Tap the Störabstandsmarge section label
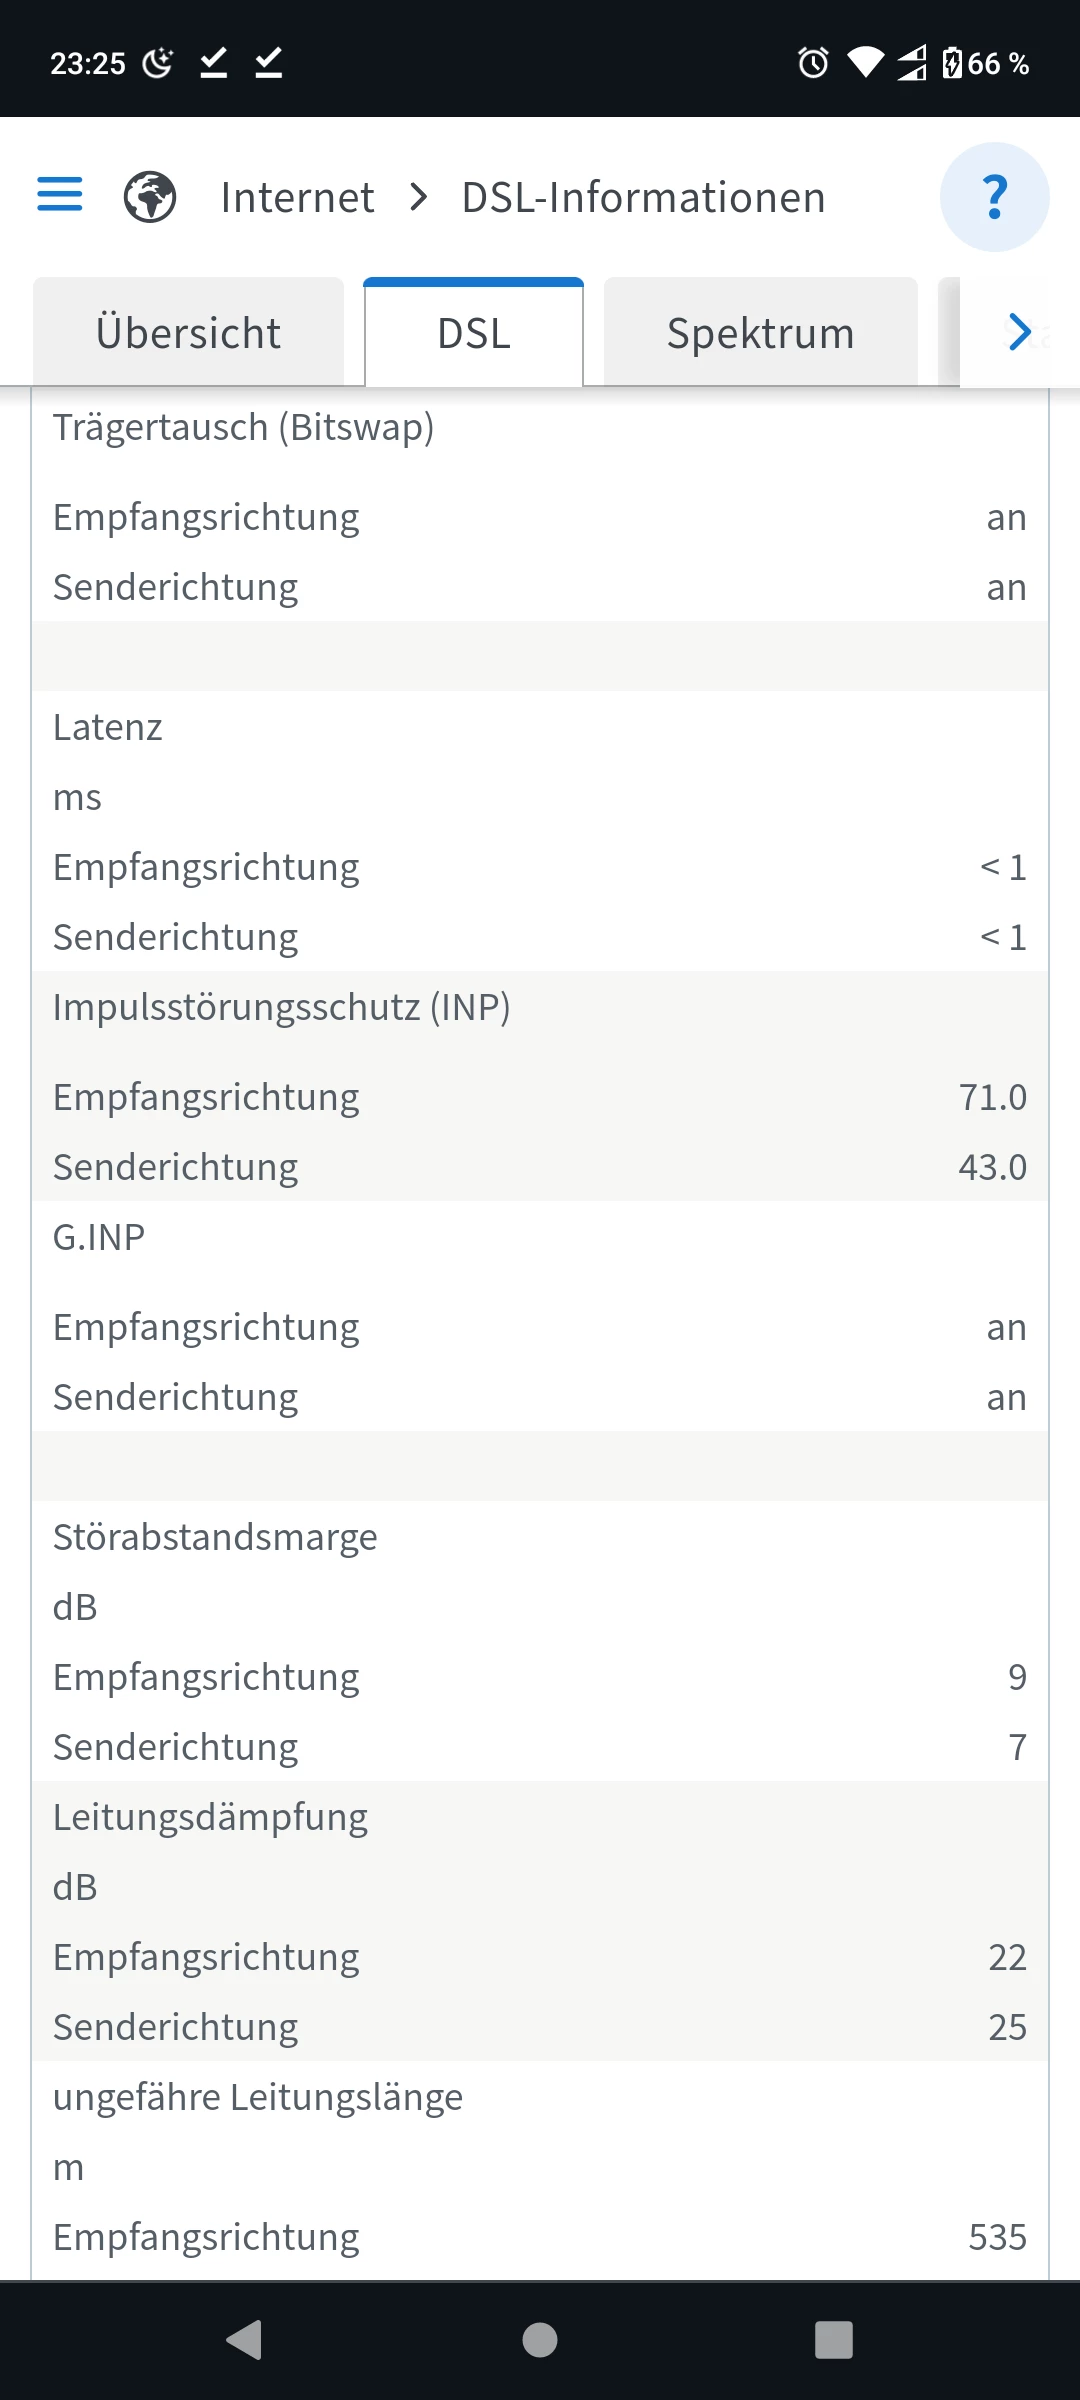This screenshot has width=1080, height=2400. coord(215,1537)
